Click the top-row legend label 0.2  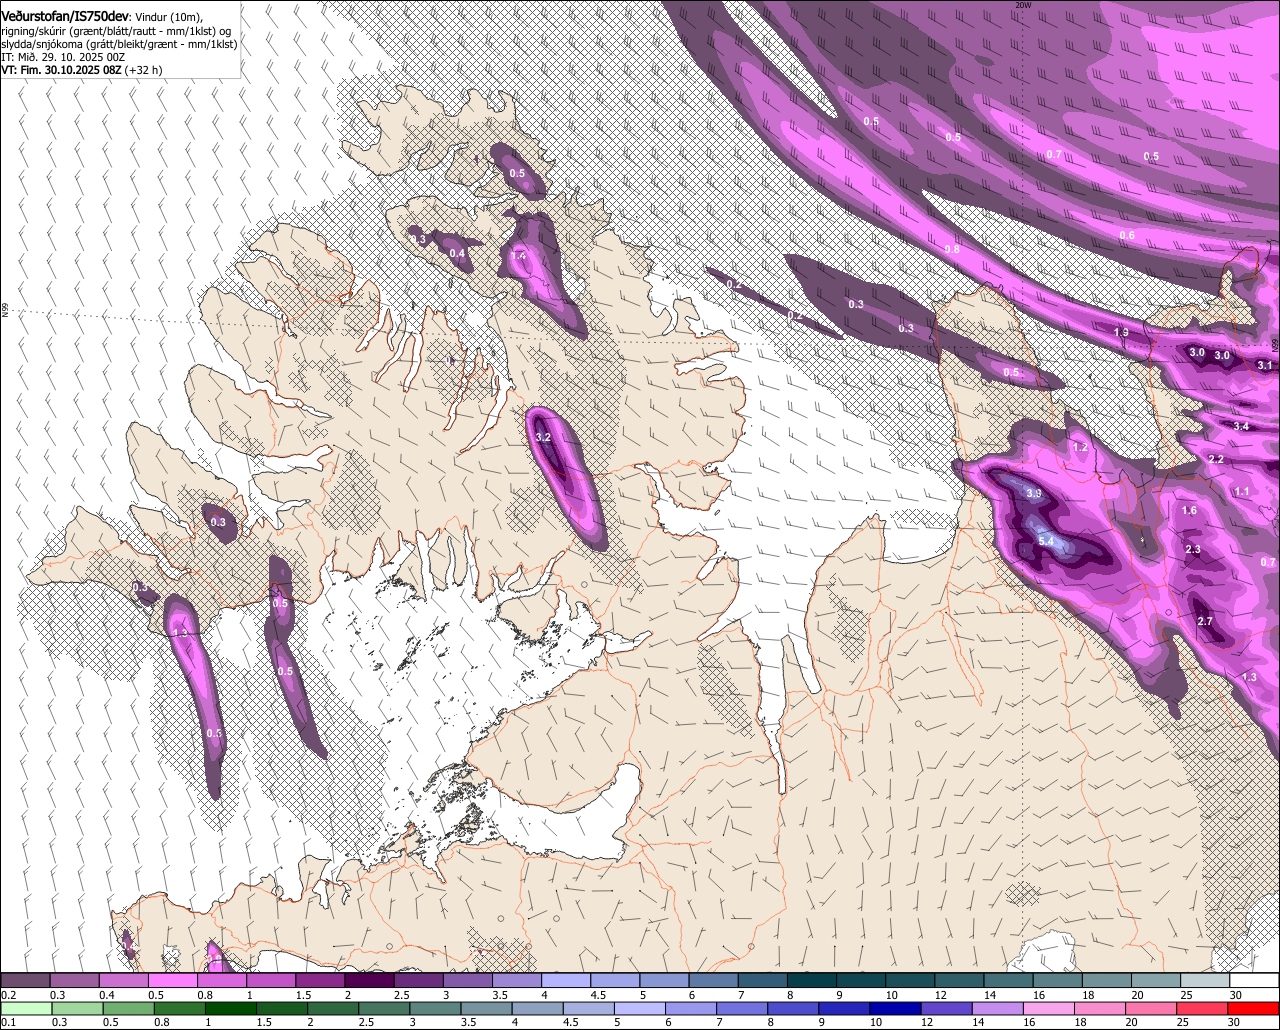click(9, 995)
